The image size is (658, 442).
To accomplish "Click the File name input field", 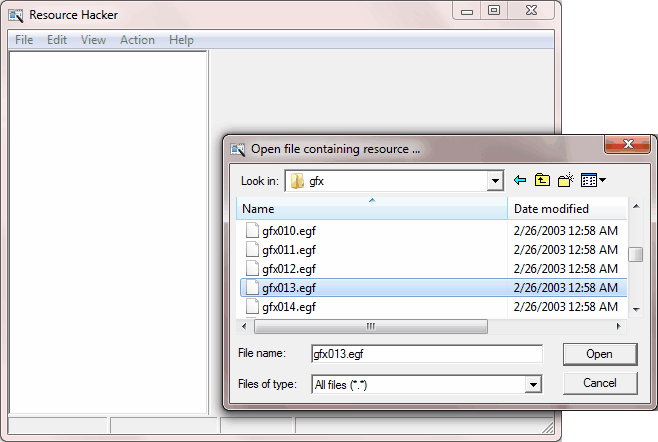I will (427, 354).
